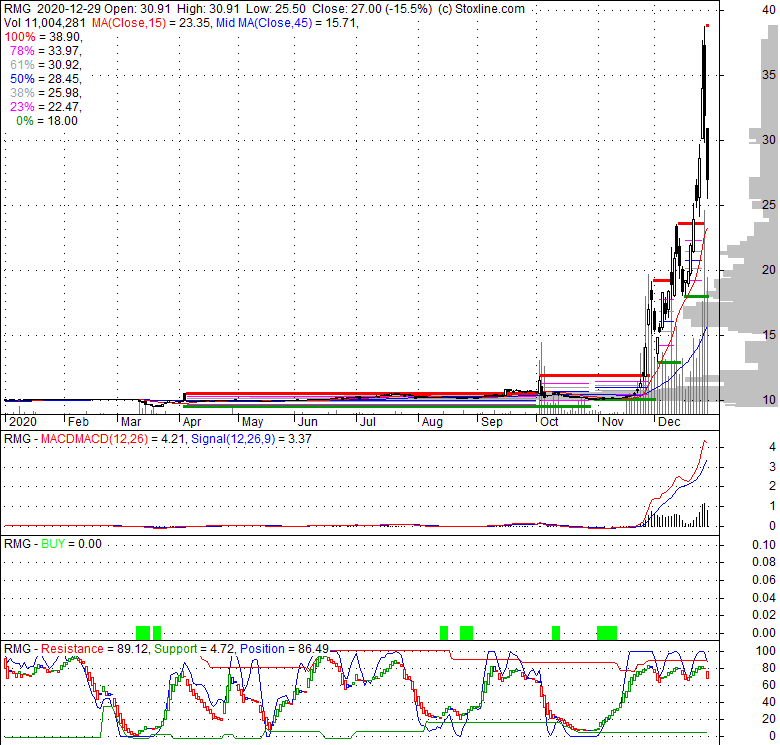
Task: Click the 100 value on the oscillator axis
Action: pyautogui.click(x=766, y=651)
